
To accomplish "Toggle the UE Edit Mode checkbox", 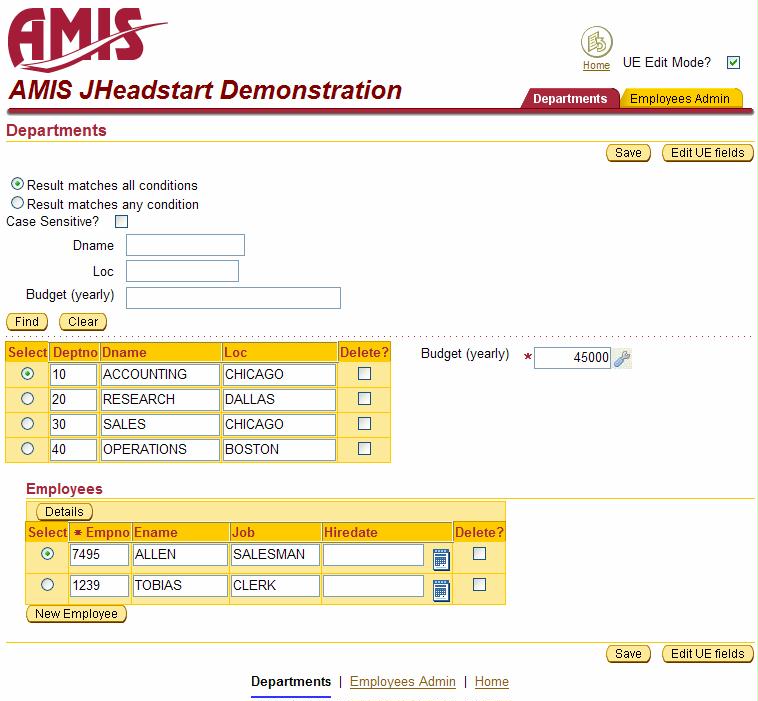I will (x=734, y=63).
